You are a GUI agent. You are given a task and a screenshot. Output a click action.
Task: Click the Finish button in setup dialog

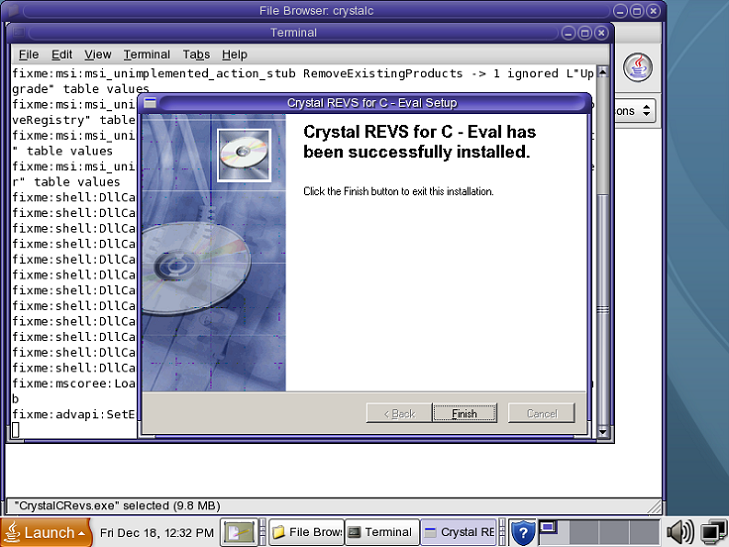[464, 413]
